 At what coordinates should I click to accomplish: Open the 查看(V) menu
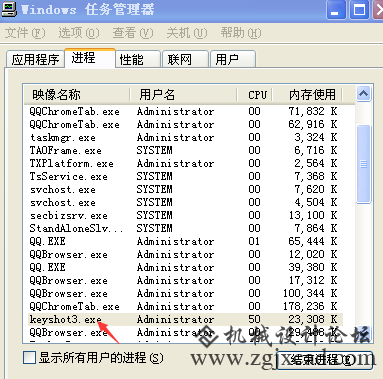pos(133,33)
